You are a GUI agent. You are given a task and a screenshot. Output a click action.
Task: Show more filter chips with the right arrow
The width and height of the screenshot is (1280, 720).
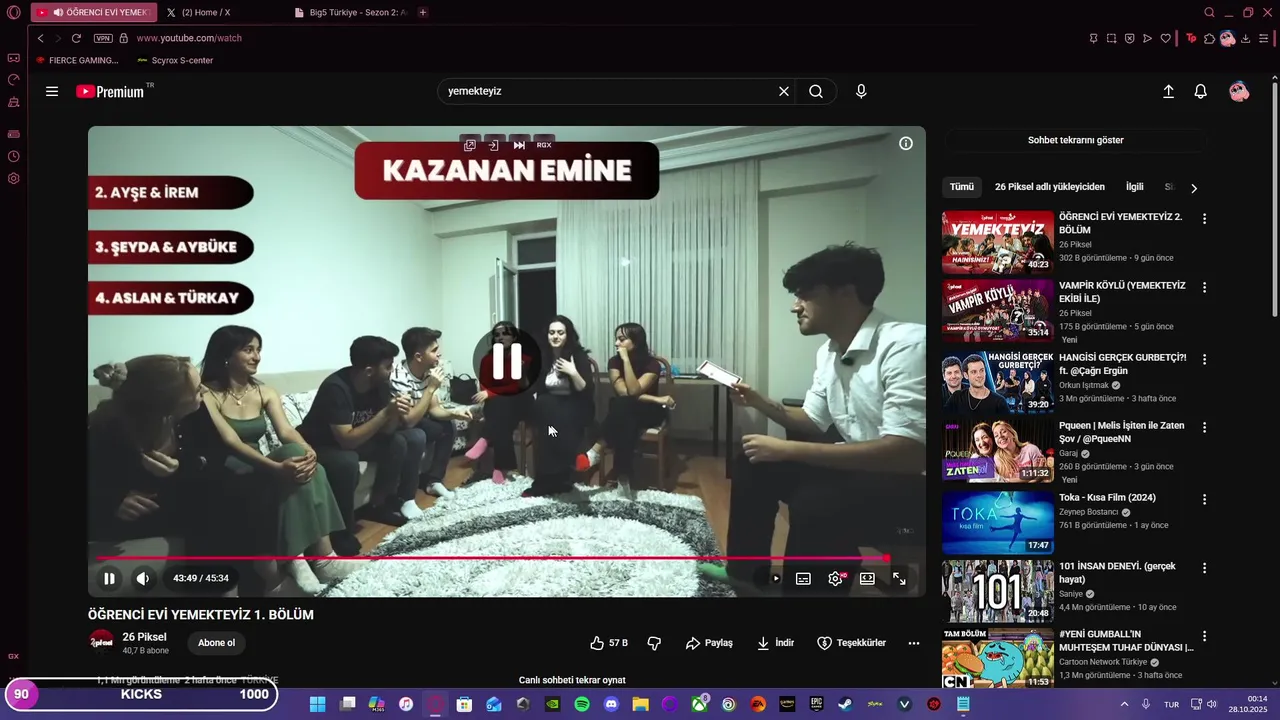1193,188
